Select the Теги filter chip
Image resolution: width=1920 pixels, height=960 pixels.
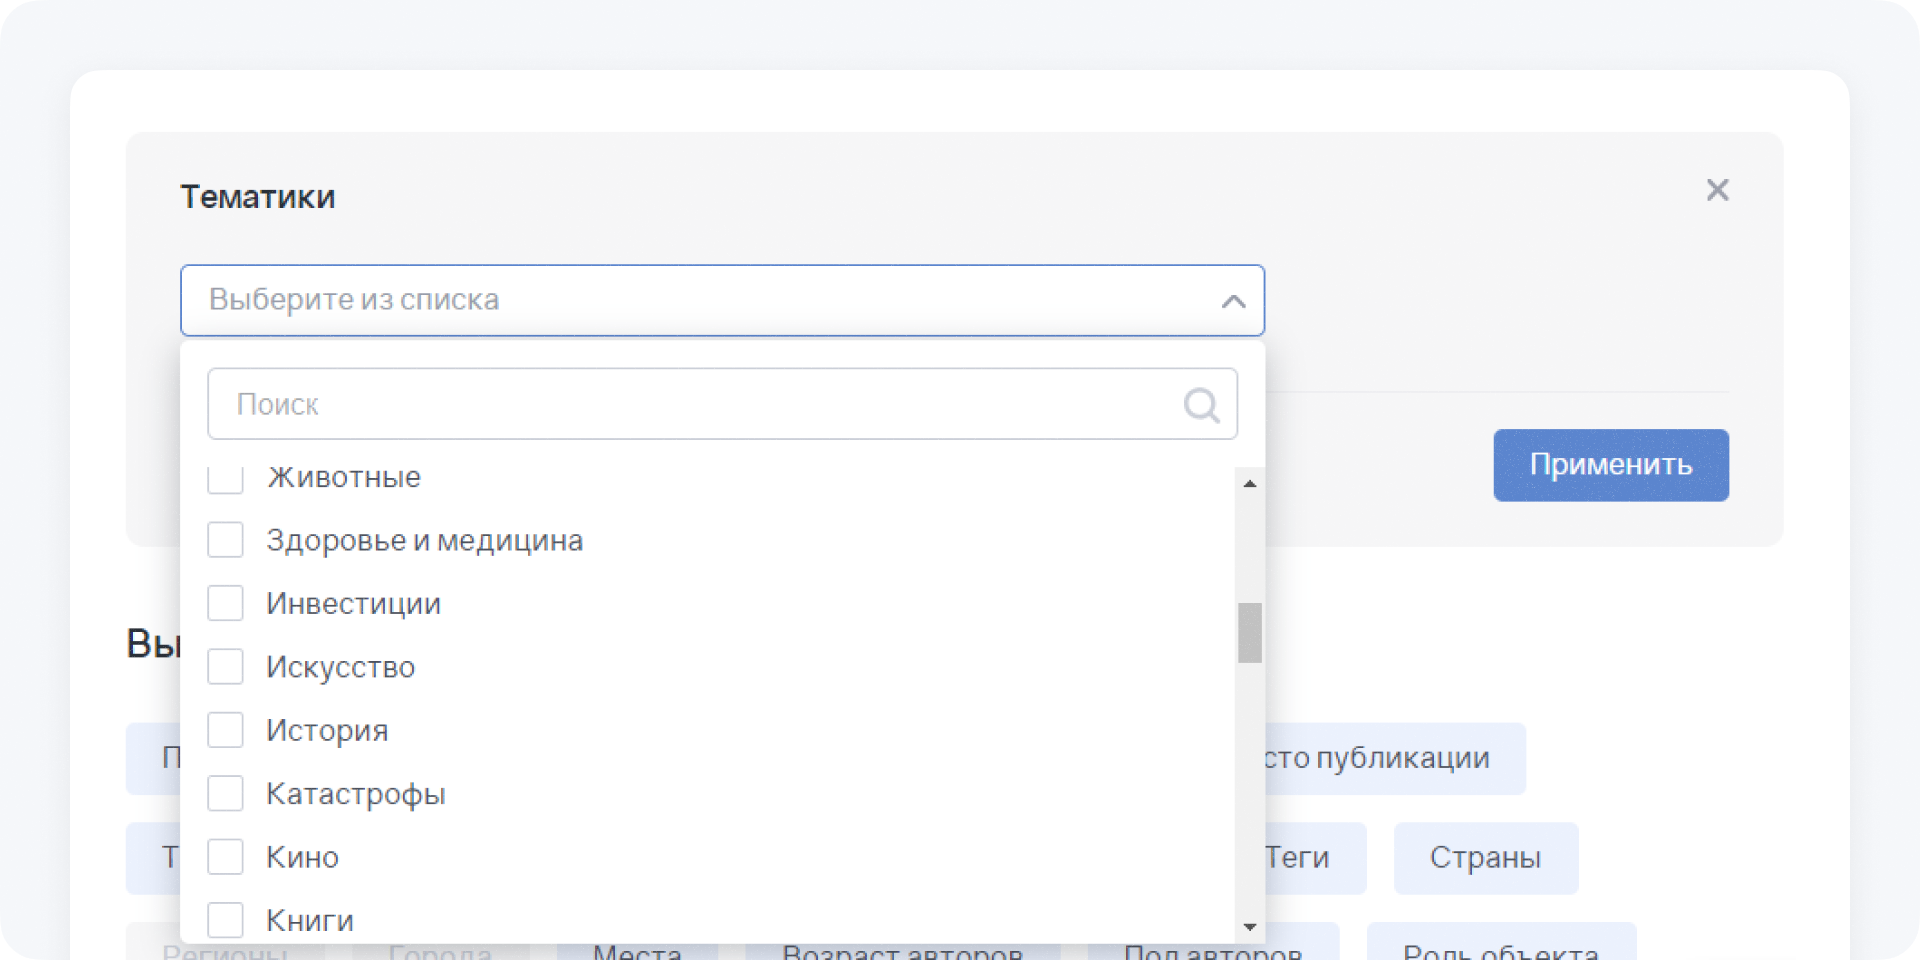(x=1315, y=858)
